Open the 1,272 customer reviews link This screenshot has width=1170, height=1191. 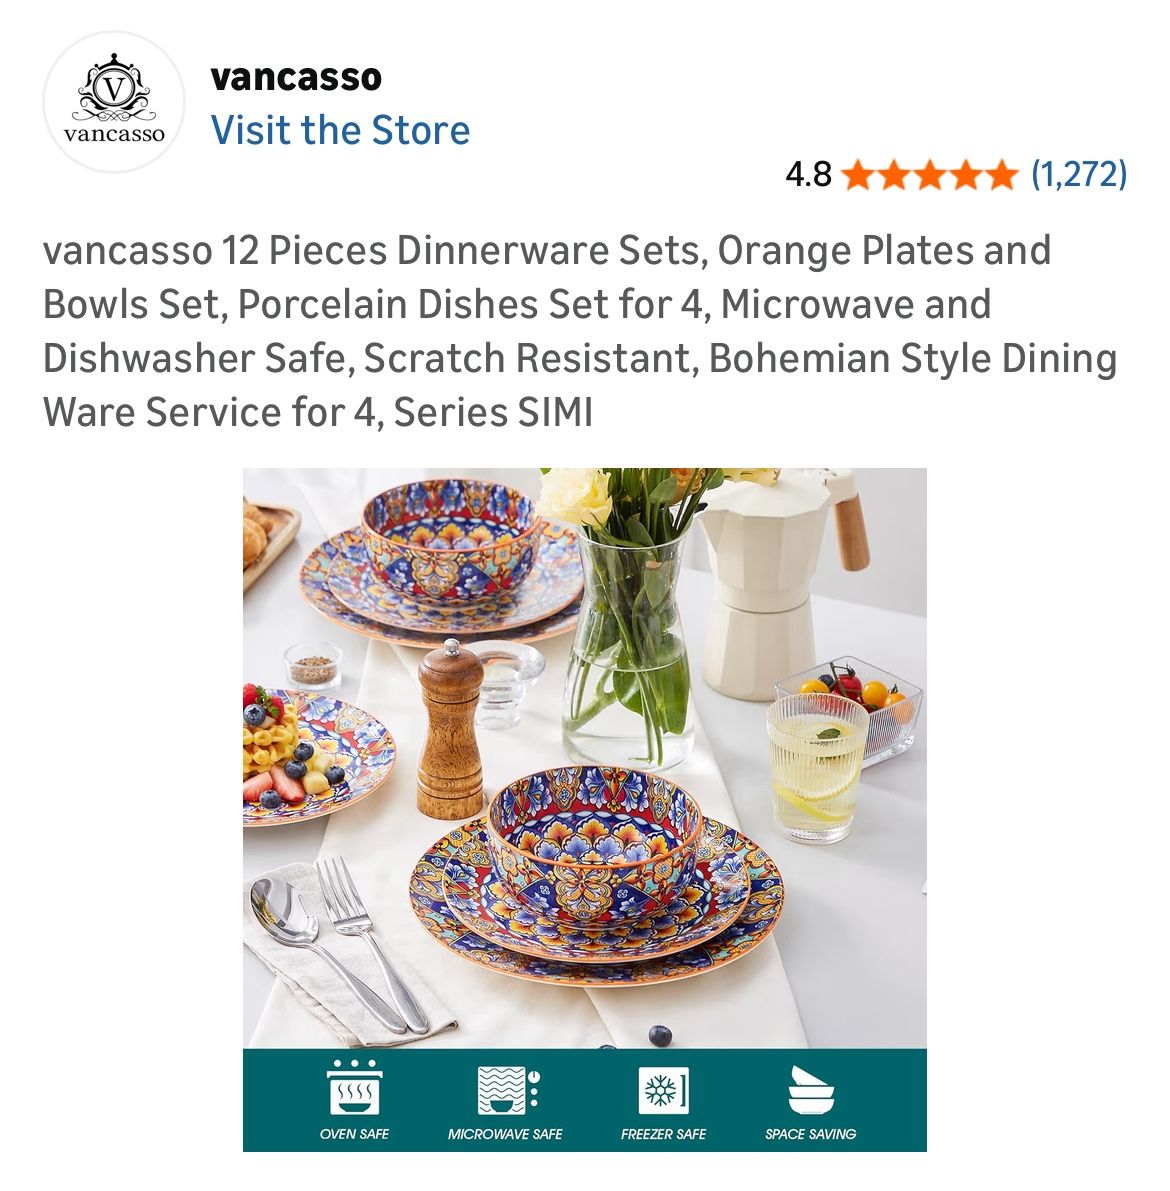pos(1078,174)
